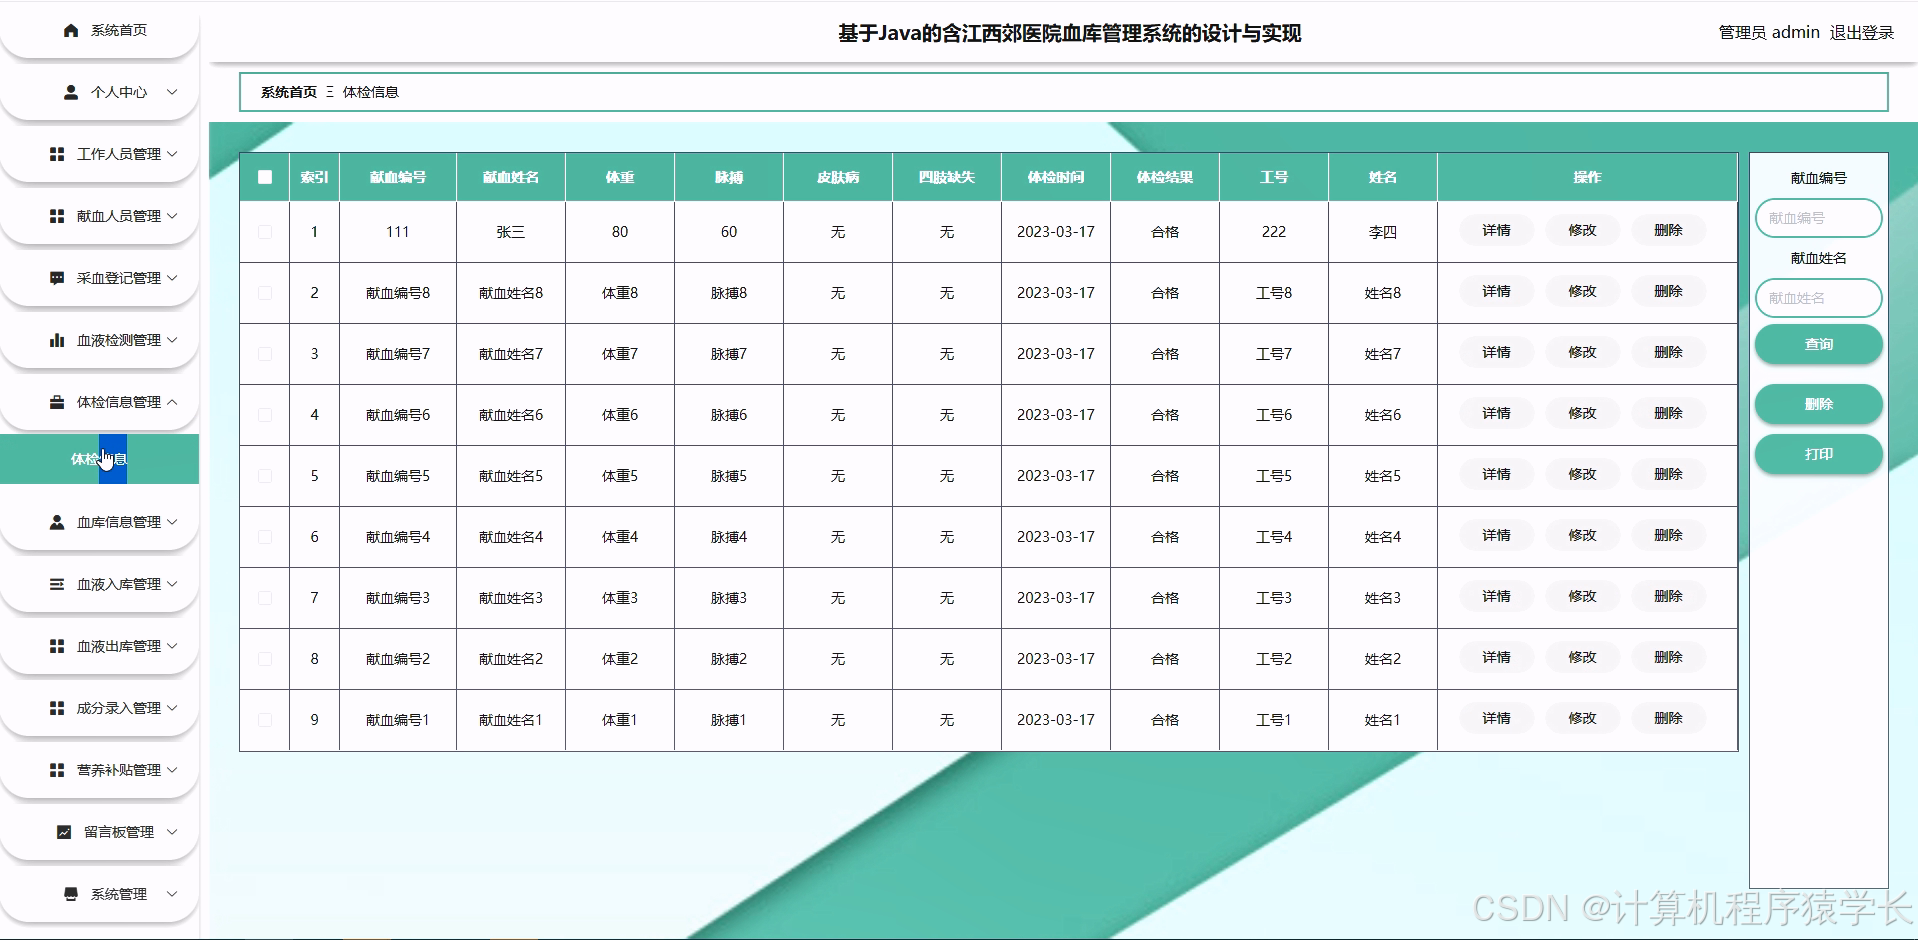Expand the 血液入库管理 chevron
Image resolution: width=1918 pixels, height=940 pixels.
(172, 584)
